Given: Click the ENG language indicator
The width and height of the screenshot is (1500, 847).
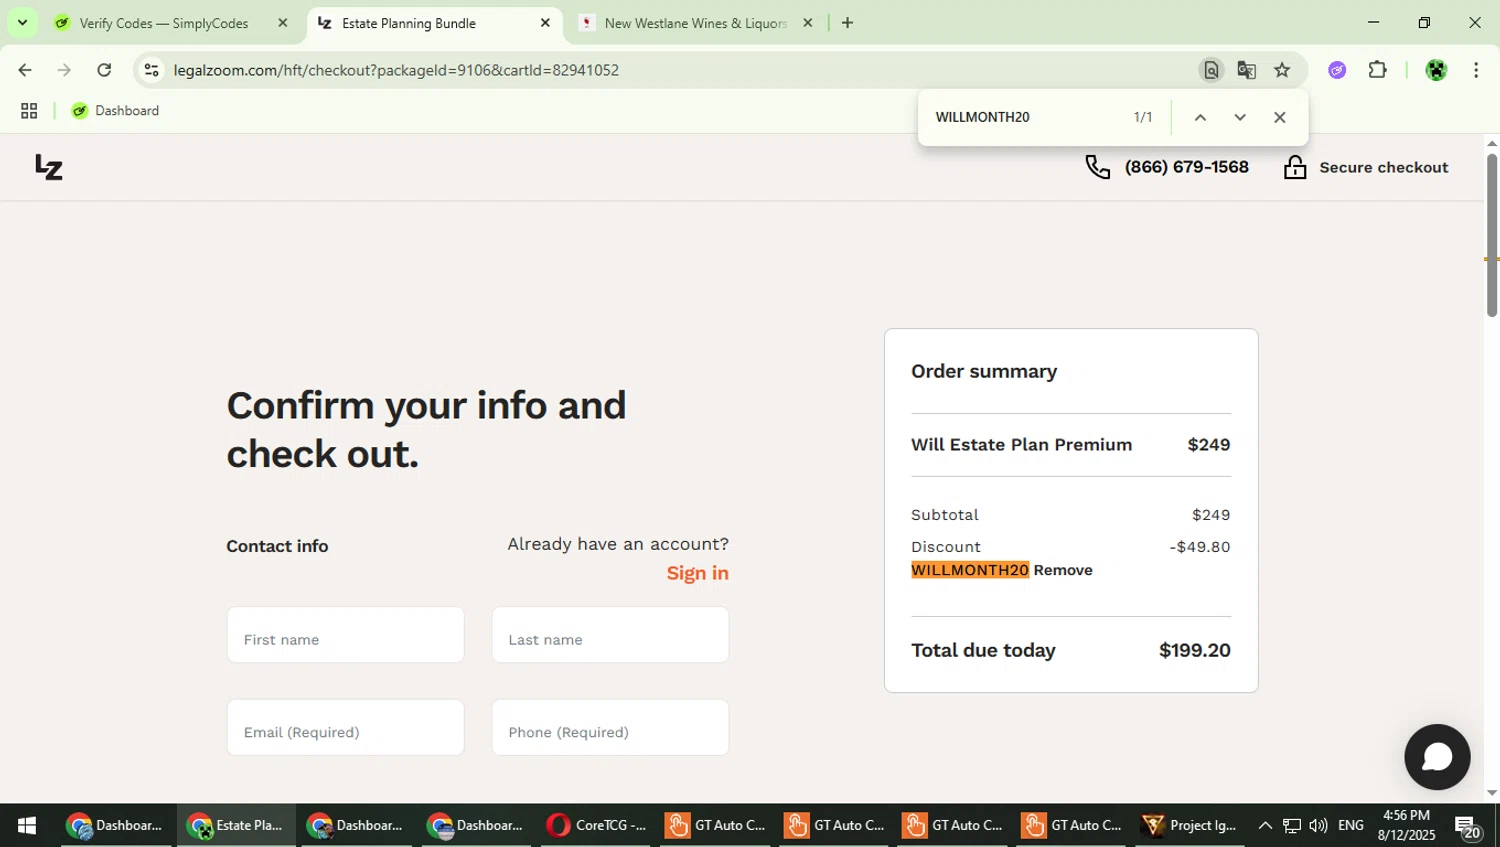Looking at the screenshot, I should [x=1351, y=826].
